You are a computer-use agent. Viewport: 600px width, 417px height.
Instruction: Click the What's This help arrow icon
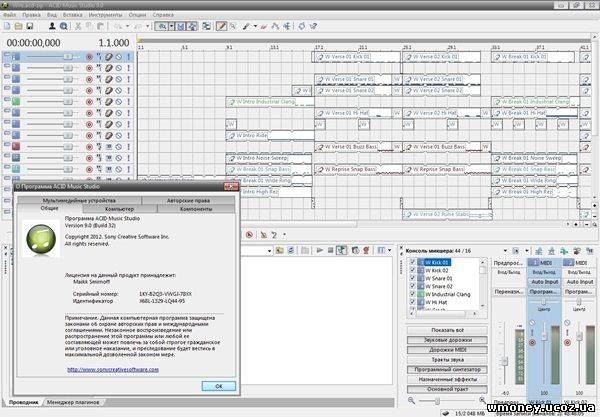(313, 26)
